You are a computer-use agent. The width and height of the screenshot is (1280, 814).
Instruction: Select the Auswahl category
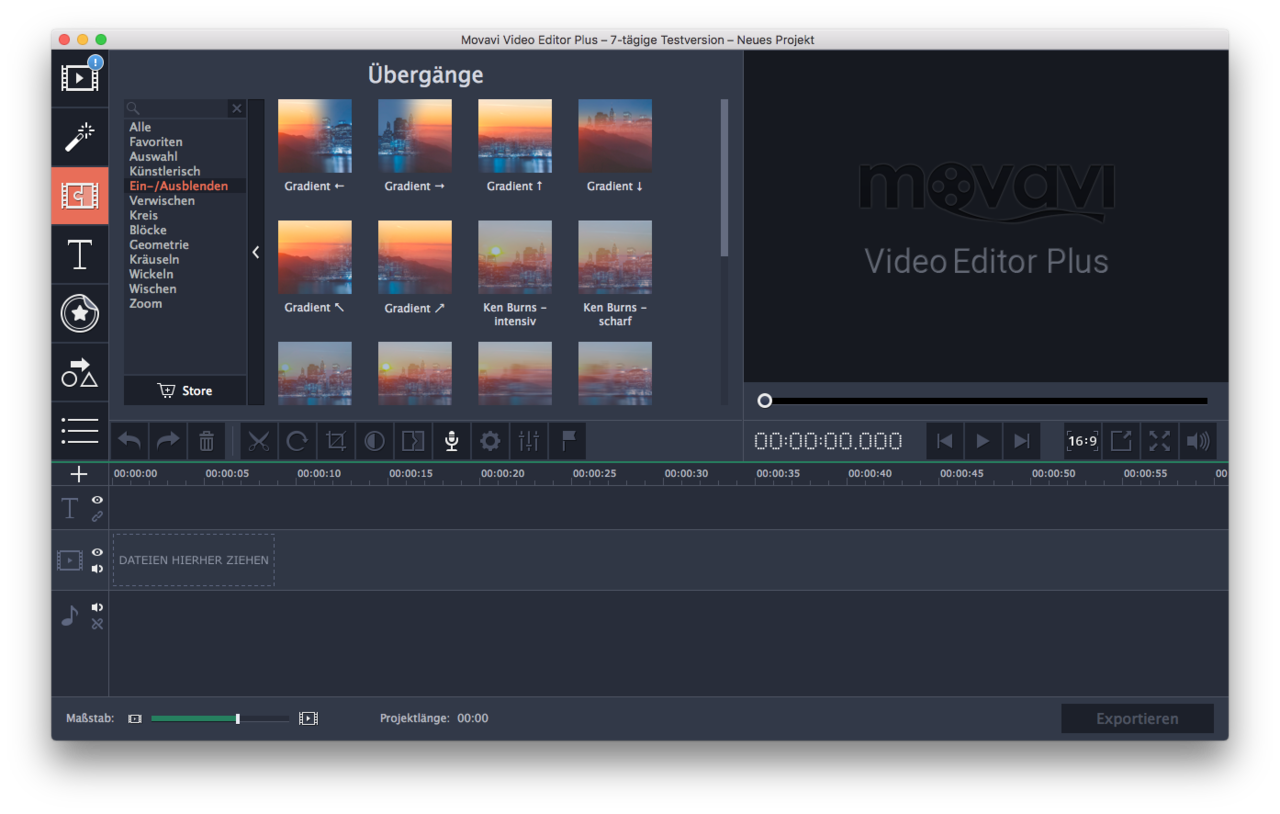[x=153, y=157]
